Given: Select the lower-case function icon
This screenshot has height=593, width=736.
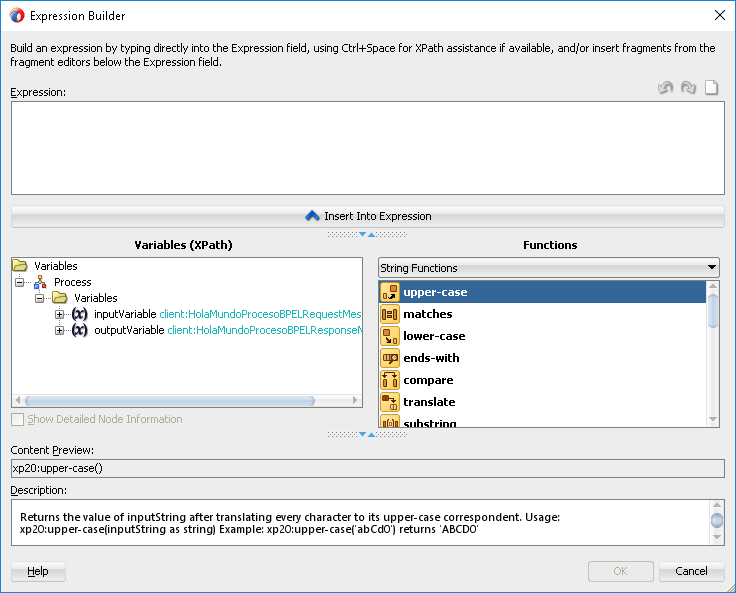Looking at the screenshot, I should tap(390, 336).
